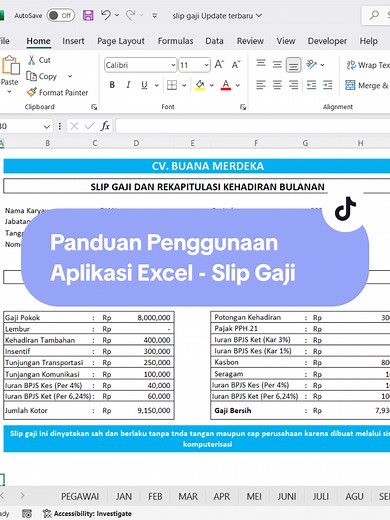Screen dimensions: 390x520
Task: Click the text Orientation icon
Action: pyautogui.click(x=311, y=64)
